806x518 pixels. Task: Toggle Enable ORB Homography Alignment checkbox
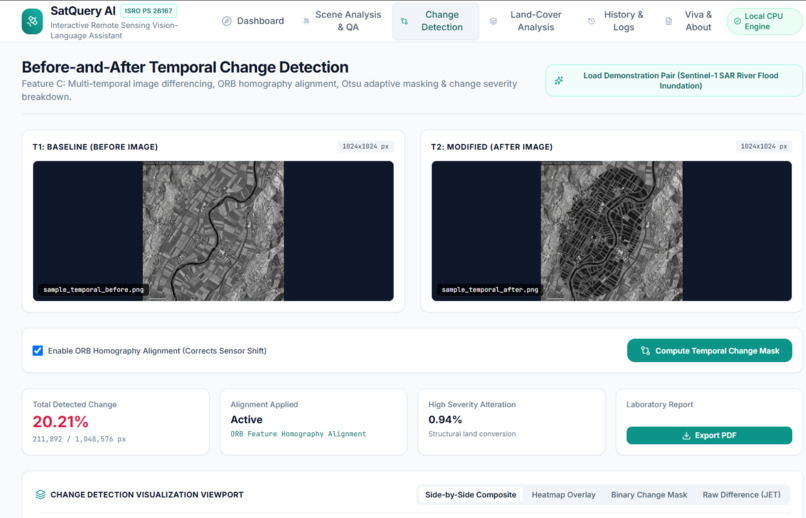point(38,350)
